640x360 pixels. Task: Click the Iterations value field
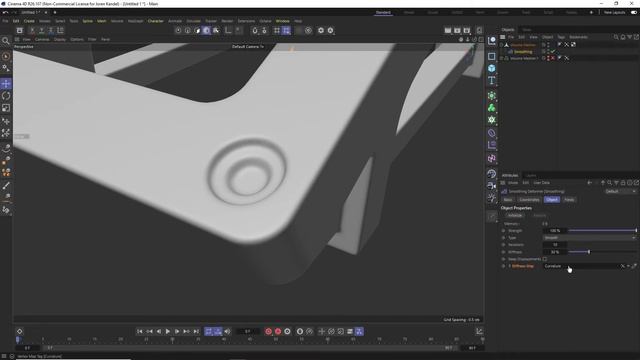coord(554,245)
